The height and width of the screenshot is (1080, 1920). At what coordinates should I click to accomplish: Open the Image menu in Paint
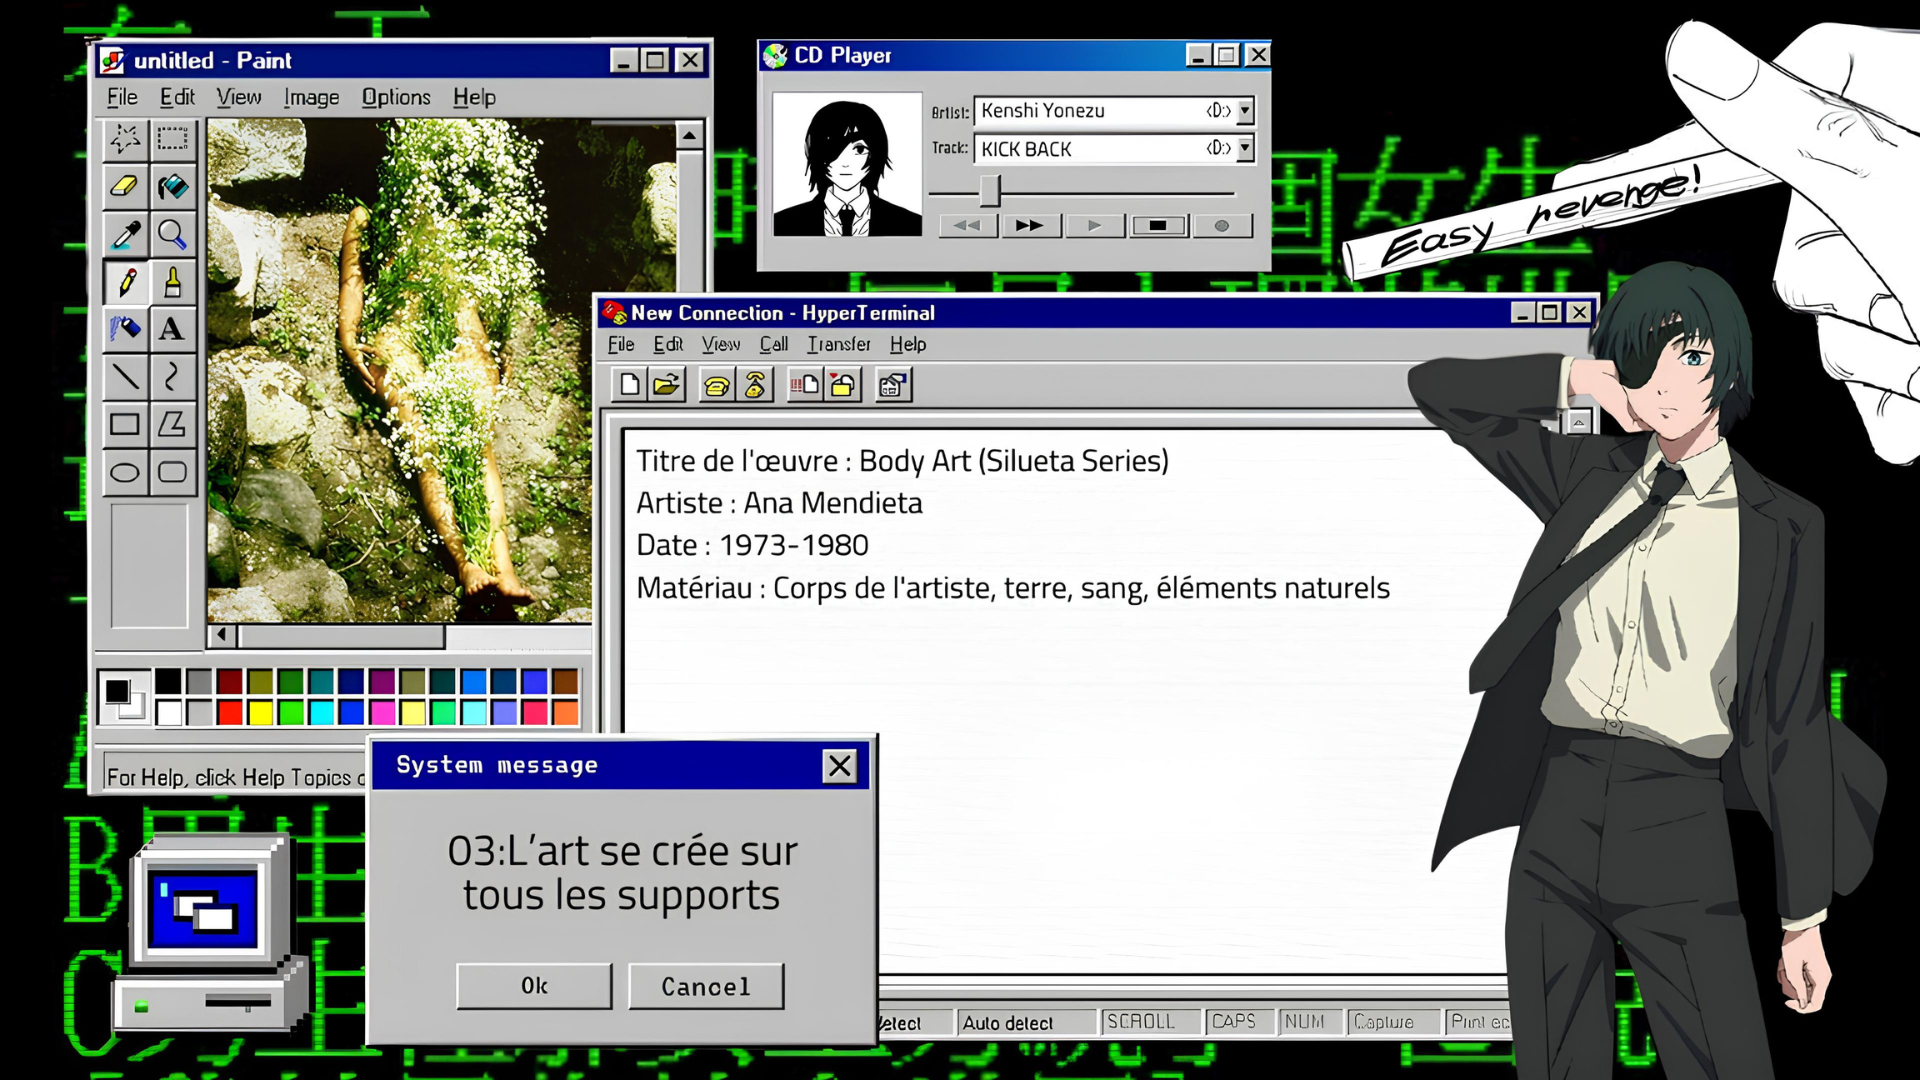tap(311, 97)
